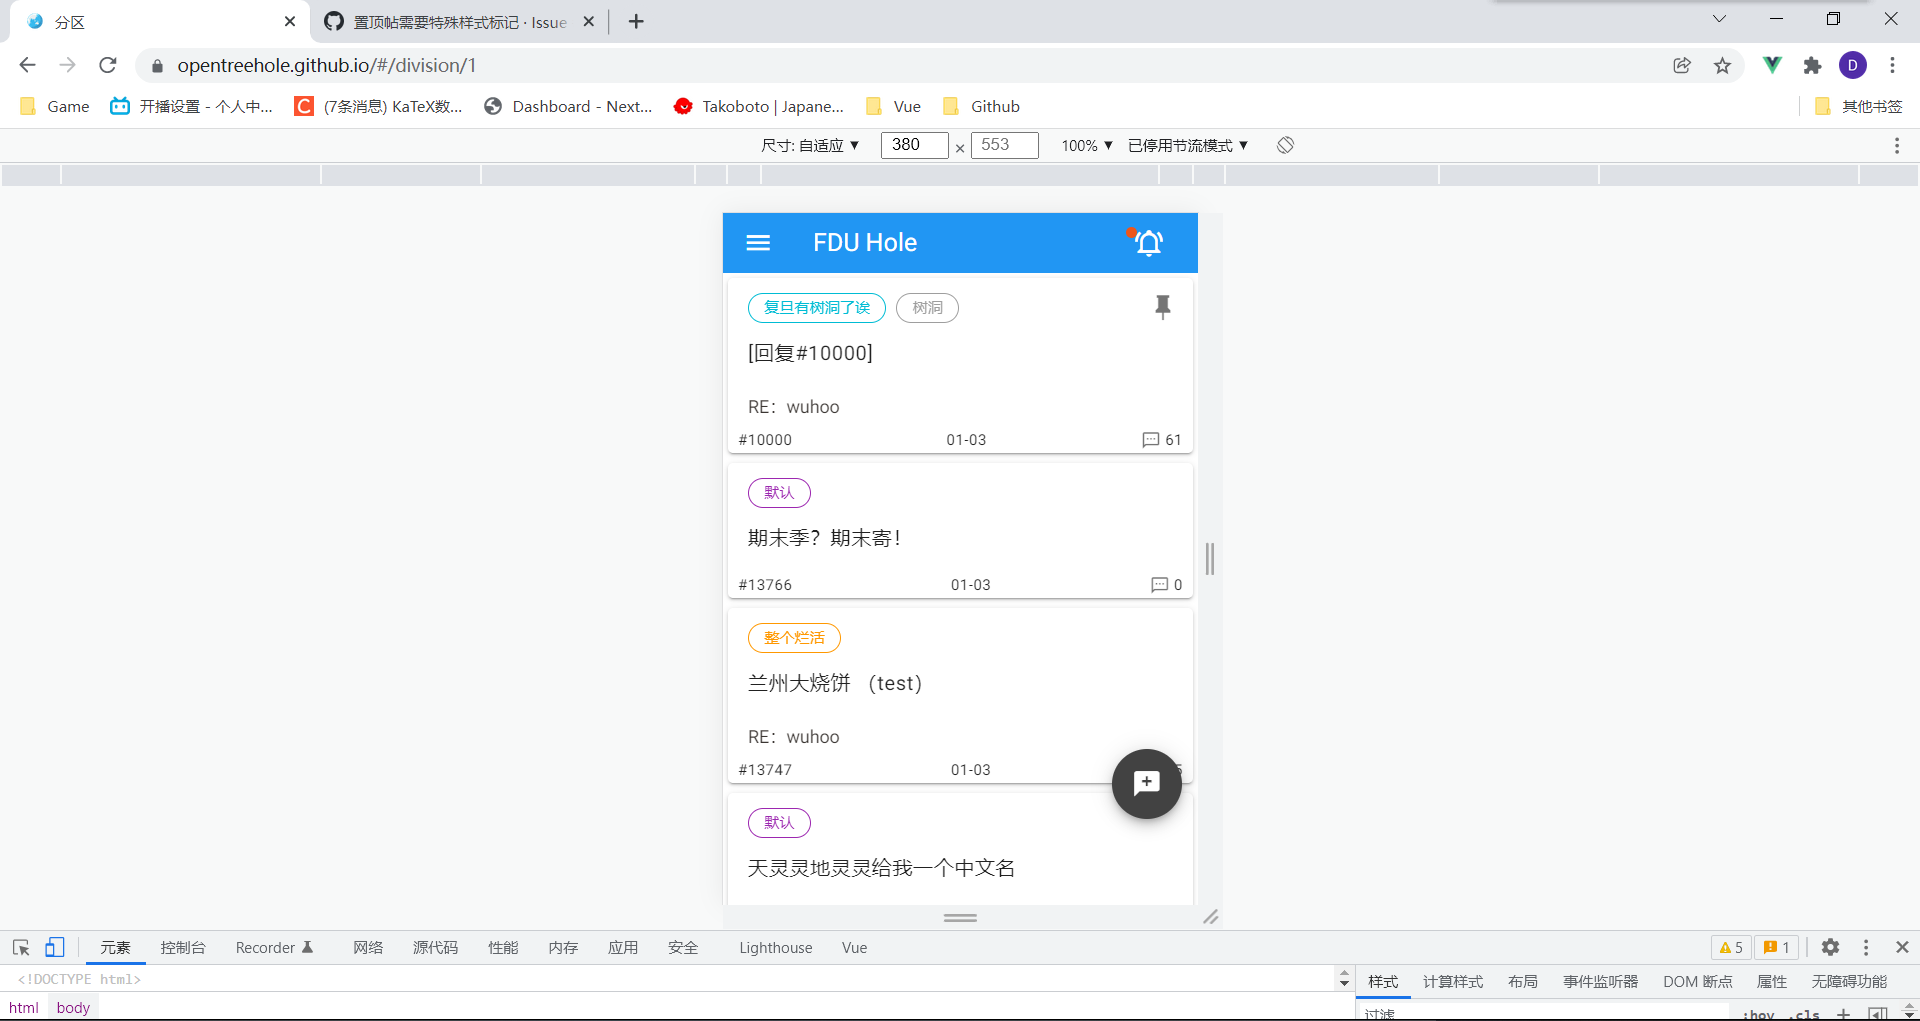Viewport: 1920px width, 1021px height.
Task: Open the FDU Hole notifications bell
Action: click(1148, 242)
